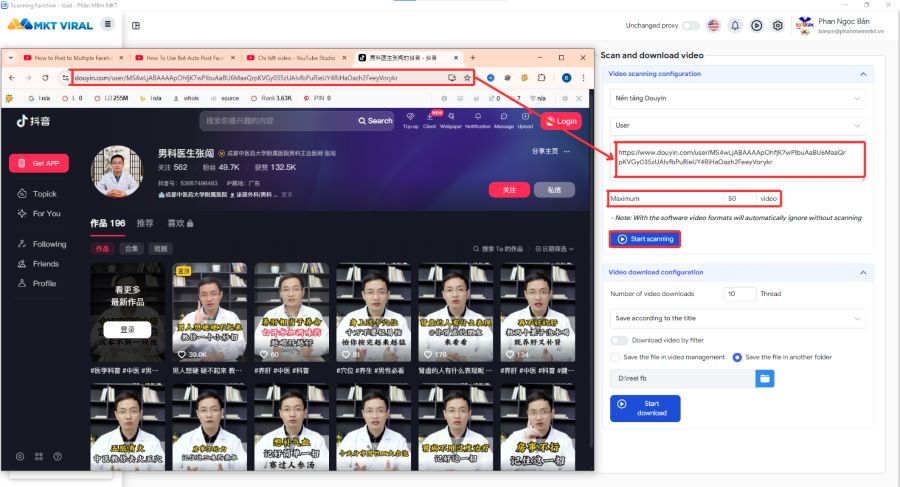Open a new browser tab
Viewport: 900px width, 487px height.
[x=473, y=58]
